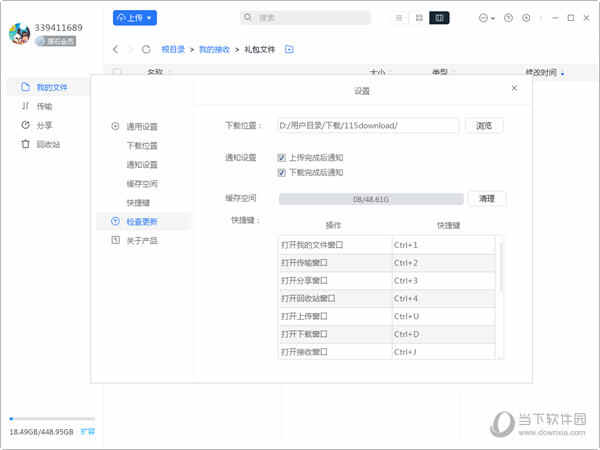Click the 浏览 browse button

(484, 126)
